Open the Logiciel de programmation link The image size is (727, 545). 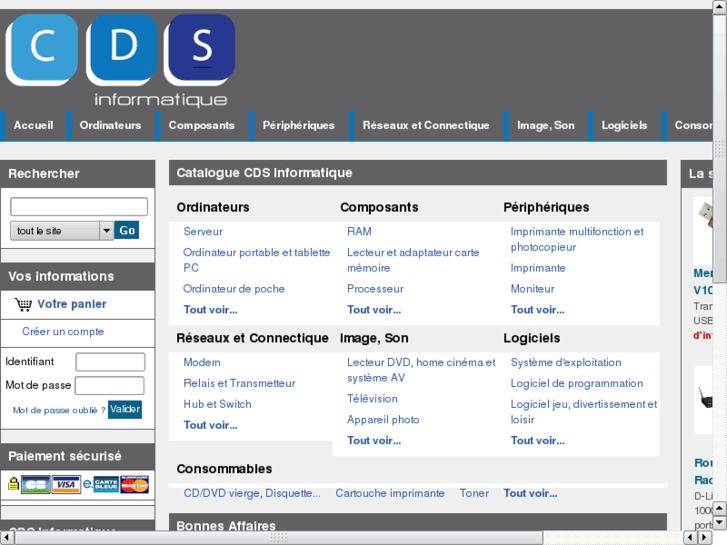577,383
